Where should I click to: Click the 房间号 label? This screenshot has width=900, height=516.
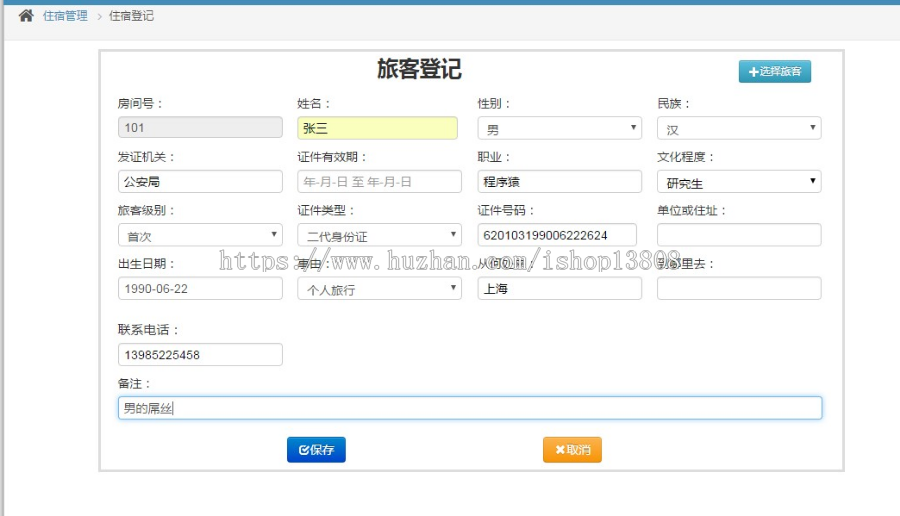pos(140,104)
